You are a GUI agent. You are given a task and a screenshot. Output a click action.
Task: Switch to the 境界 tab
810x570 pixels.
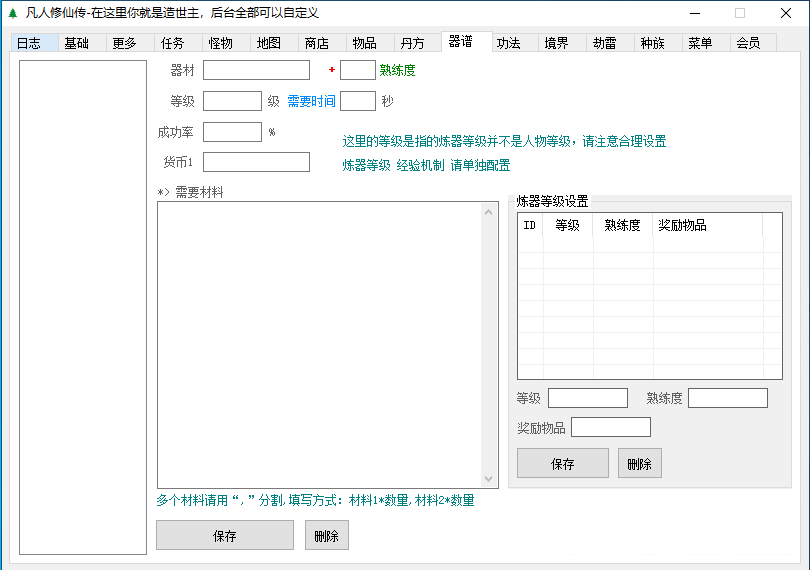pyautogui.click(x=563, y=43)
